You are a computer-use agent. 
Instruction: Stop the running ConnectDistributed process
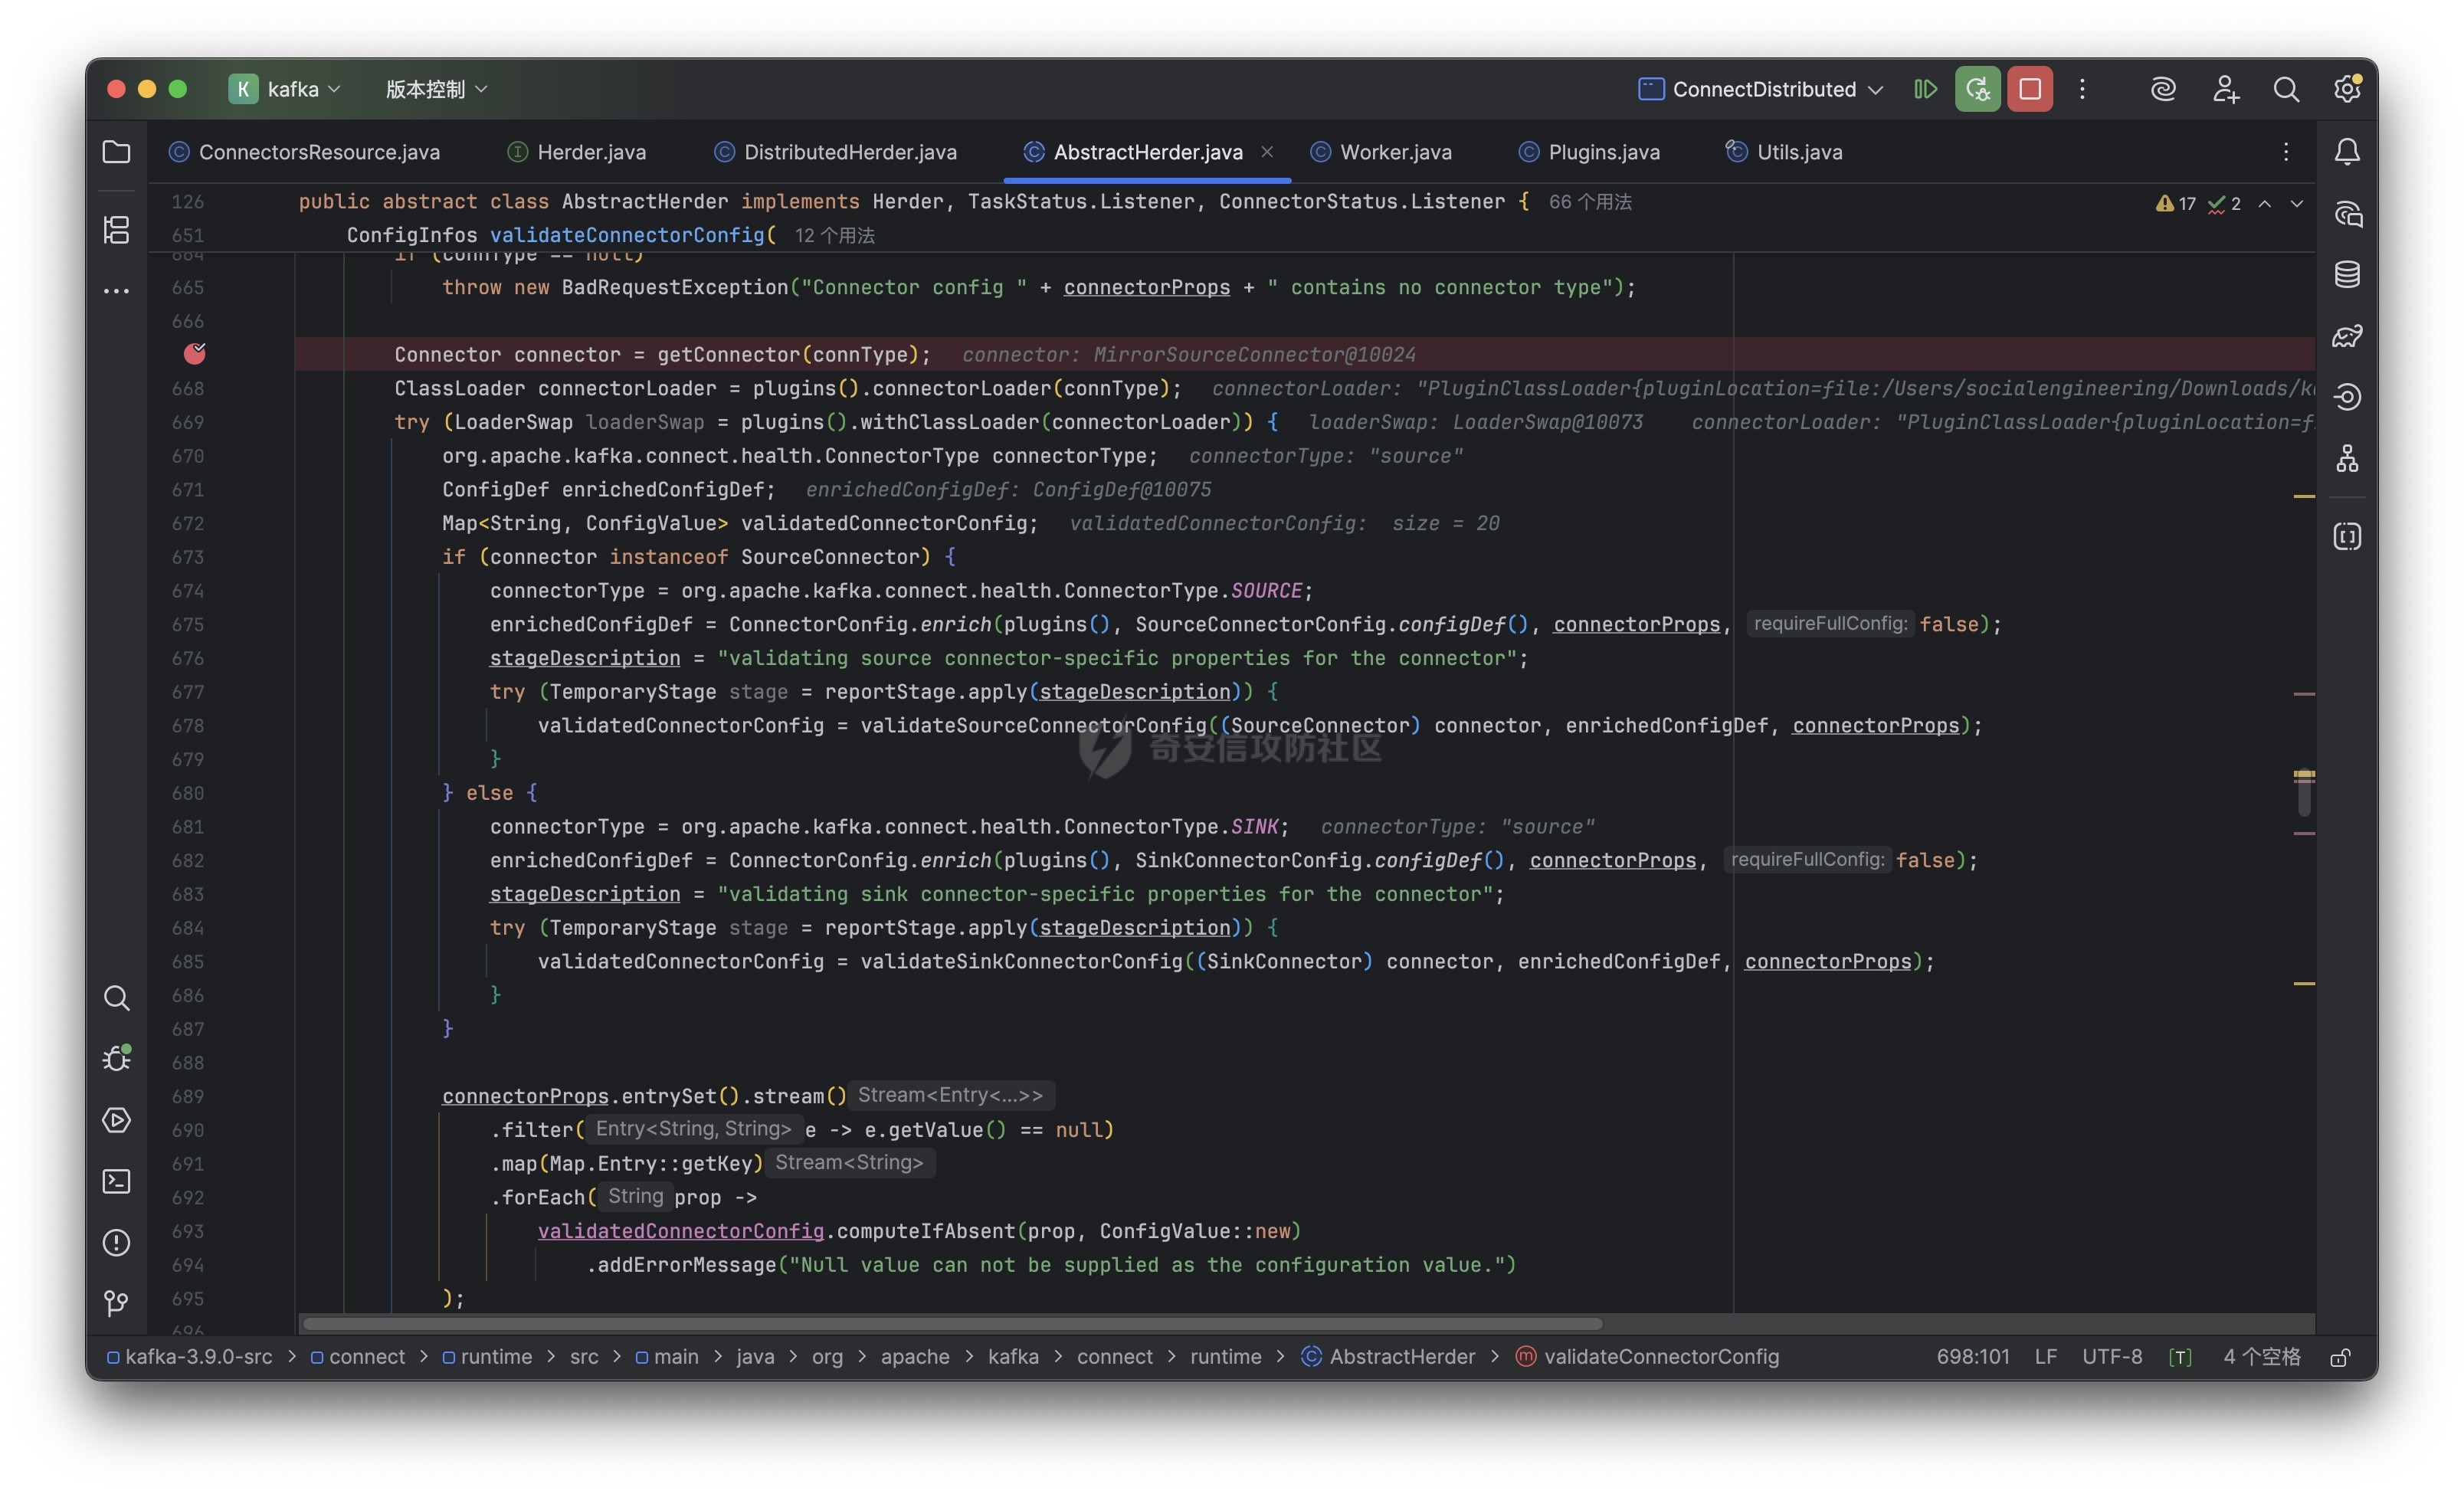click(x=2029, y=89)
